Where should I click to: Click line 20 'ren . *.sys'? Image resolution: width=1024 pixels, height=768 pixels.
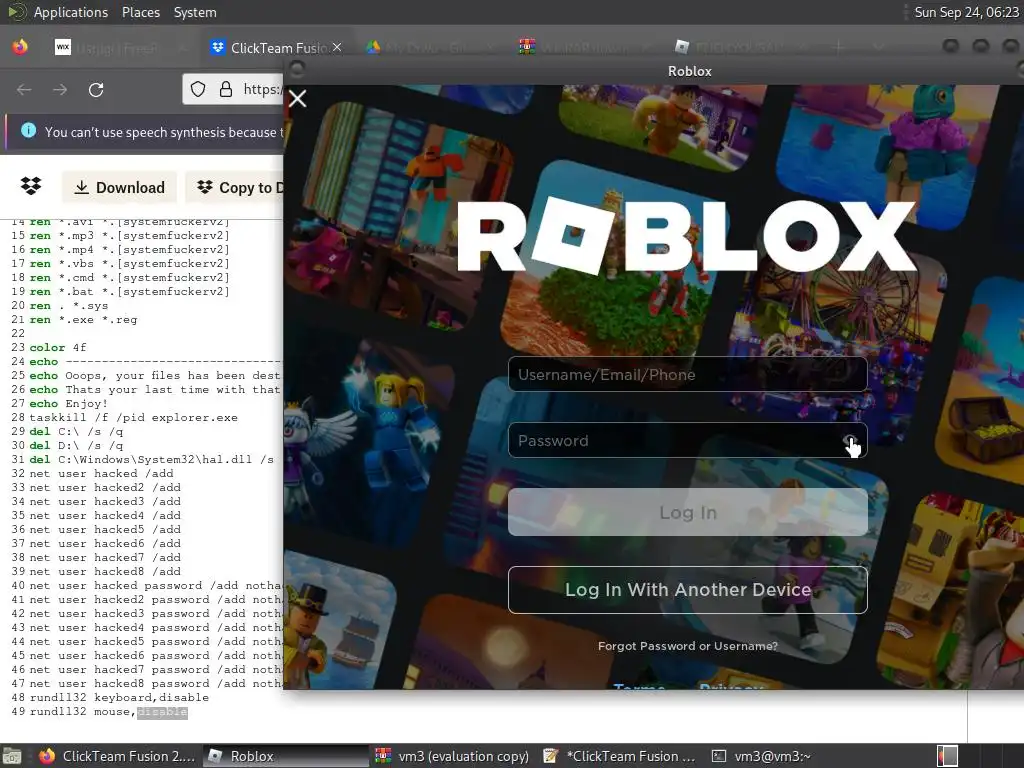[69, 306]
